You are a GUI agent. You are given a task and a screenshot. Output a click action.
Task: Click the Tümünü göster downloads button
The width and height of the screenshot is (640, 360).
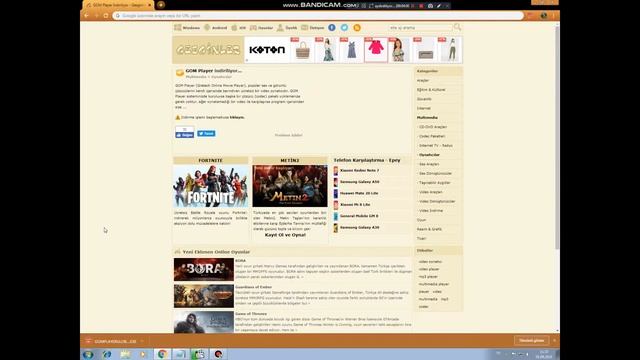[531, 340]
